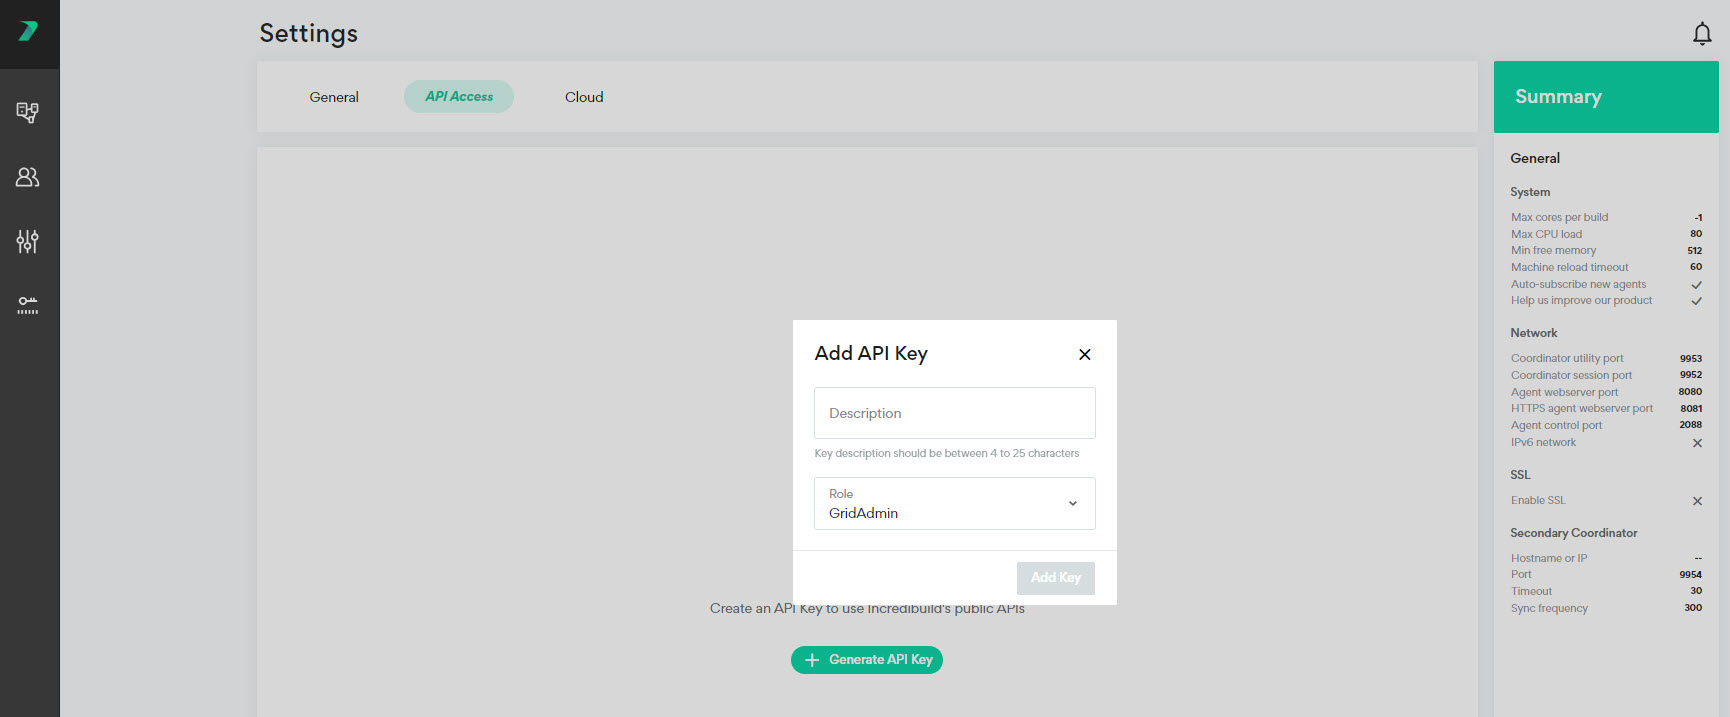Click the Generate API Key button
Image resolution: width=1730 pixels, height=717 pixels.
(867, 660)
